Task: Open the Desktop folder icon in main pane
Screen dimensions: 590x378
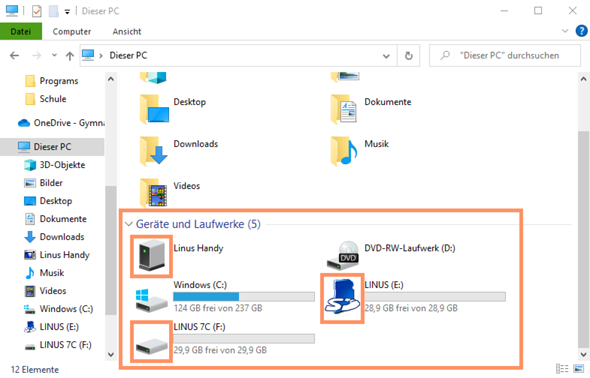Action: (x=154, y=109)
